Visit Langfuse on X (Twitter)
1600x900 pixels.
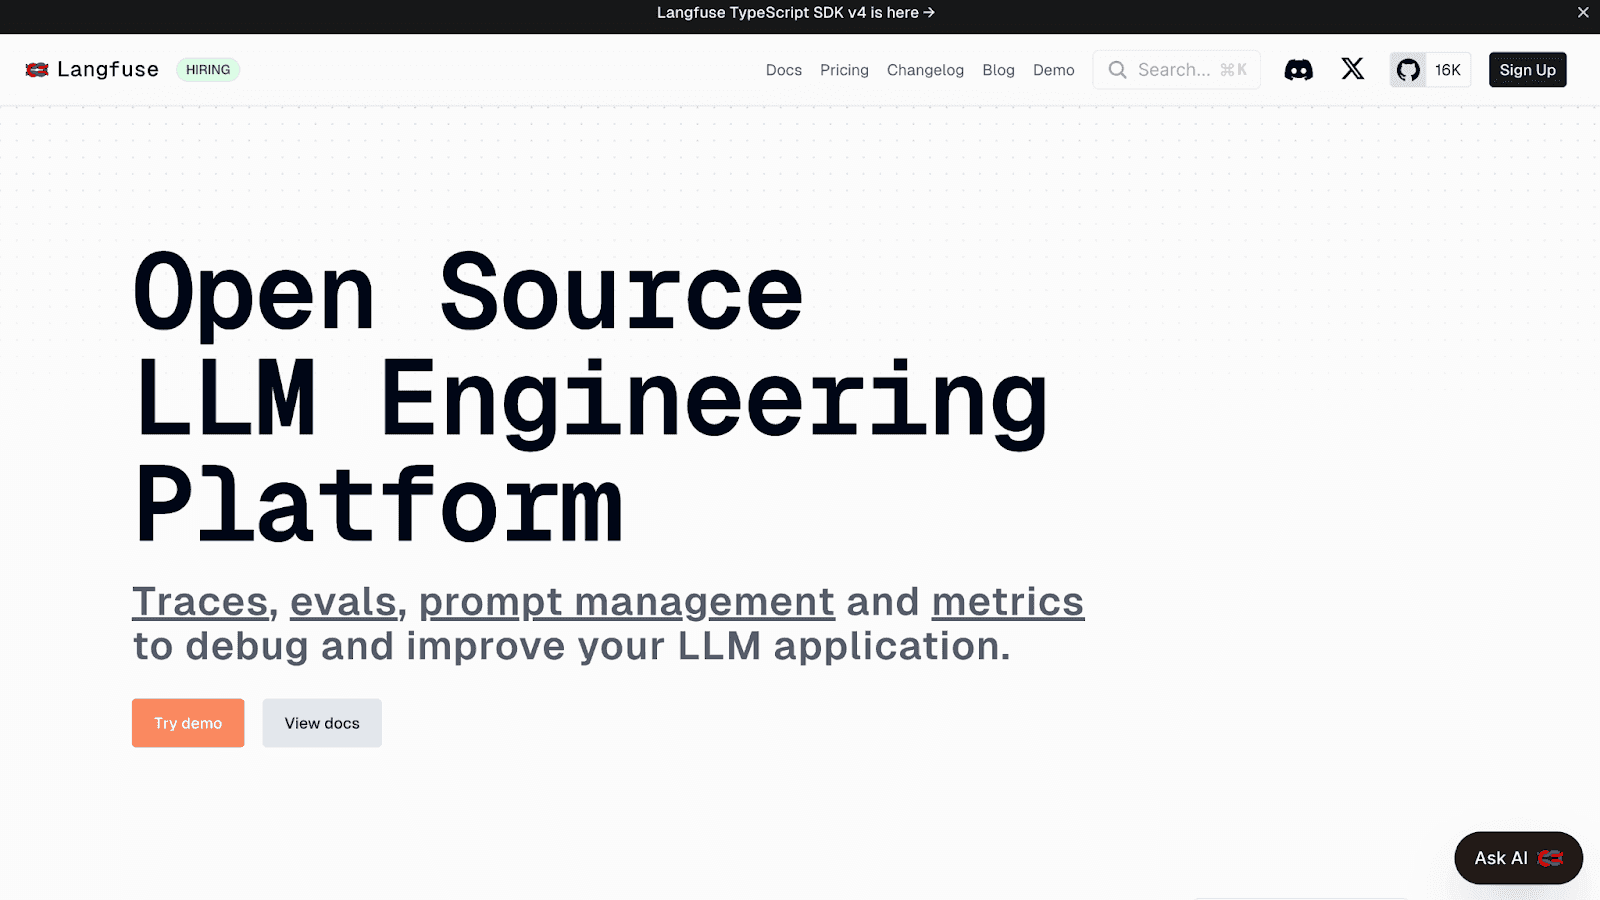click(1352, 69)
